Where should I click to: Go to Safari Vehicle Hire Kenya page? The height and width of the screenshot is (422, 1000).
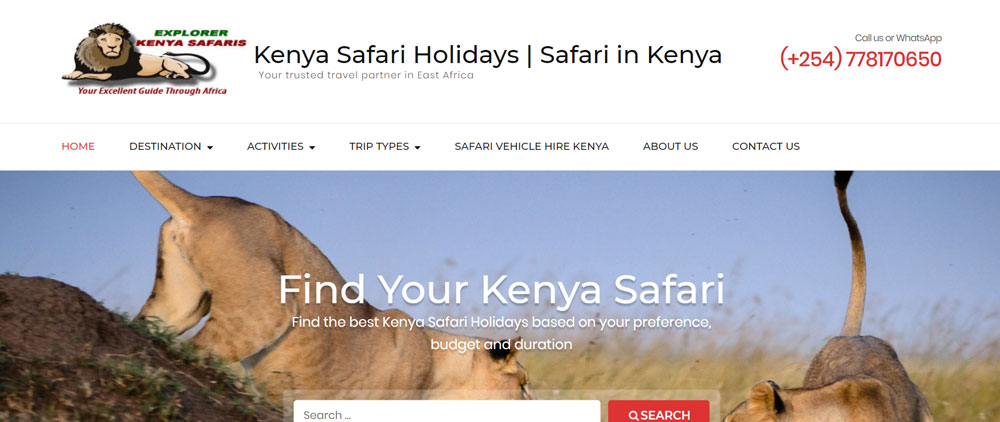pos(531,147)
